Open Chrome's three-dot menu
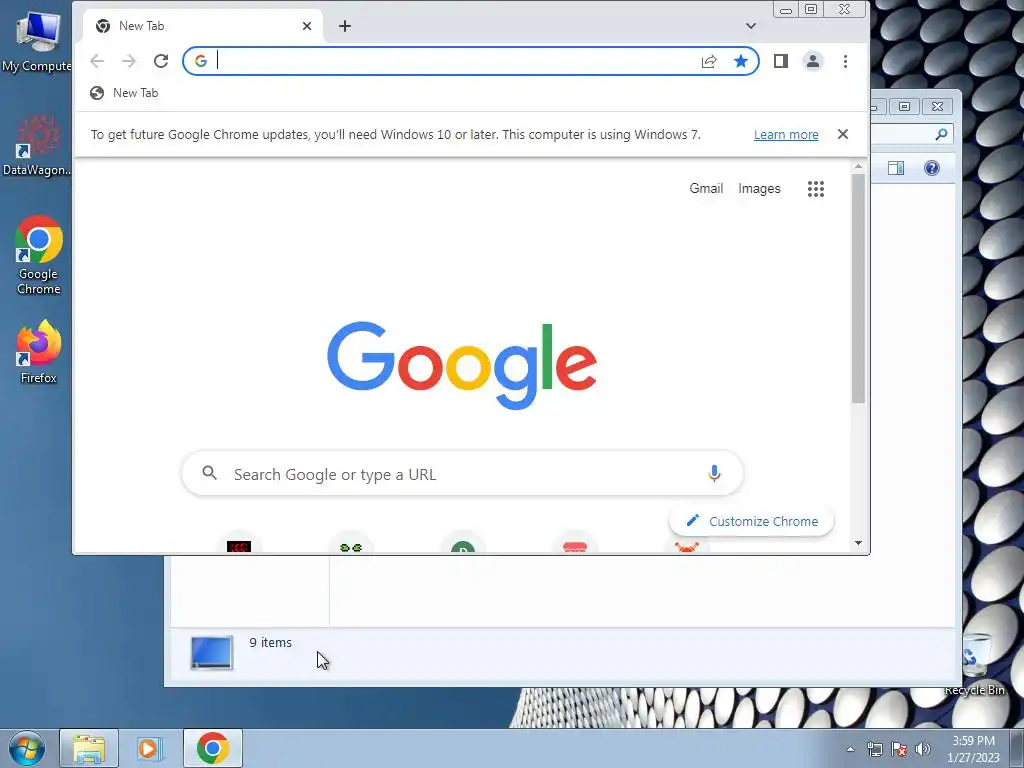Image resolution: width=1024 pixels, height=768 pixels. pyautogui.click(x=845, y=61)
